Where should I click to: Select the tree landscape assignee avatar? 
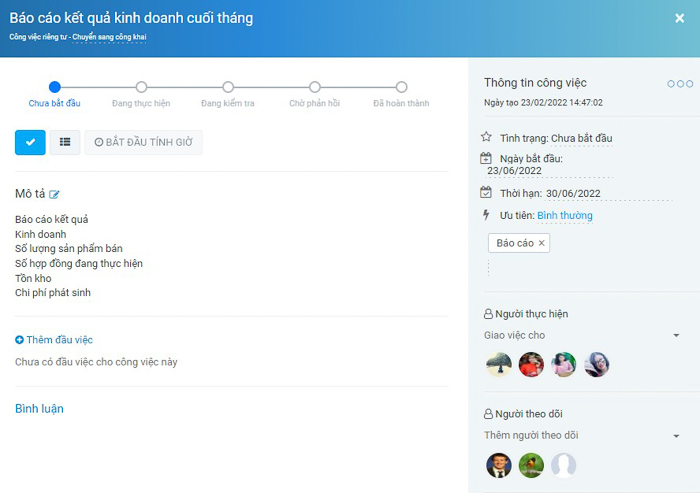tap(499, 364)
